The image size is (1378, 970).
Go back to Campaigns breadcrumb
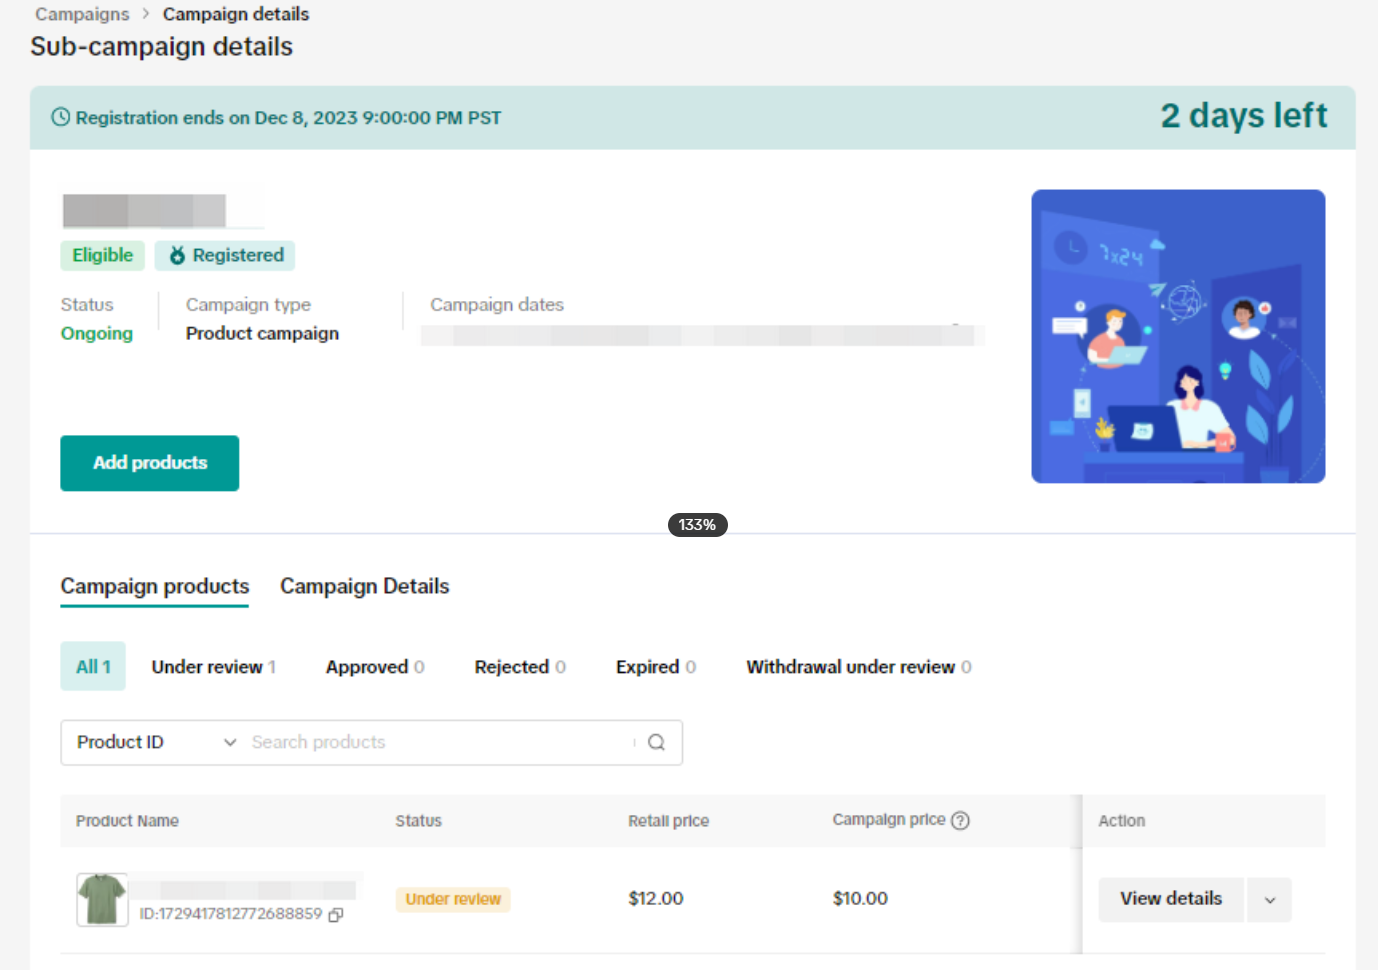pos(82,14)
